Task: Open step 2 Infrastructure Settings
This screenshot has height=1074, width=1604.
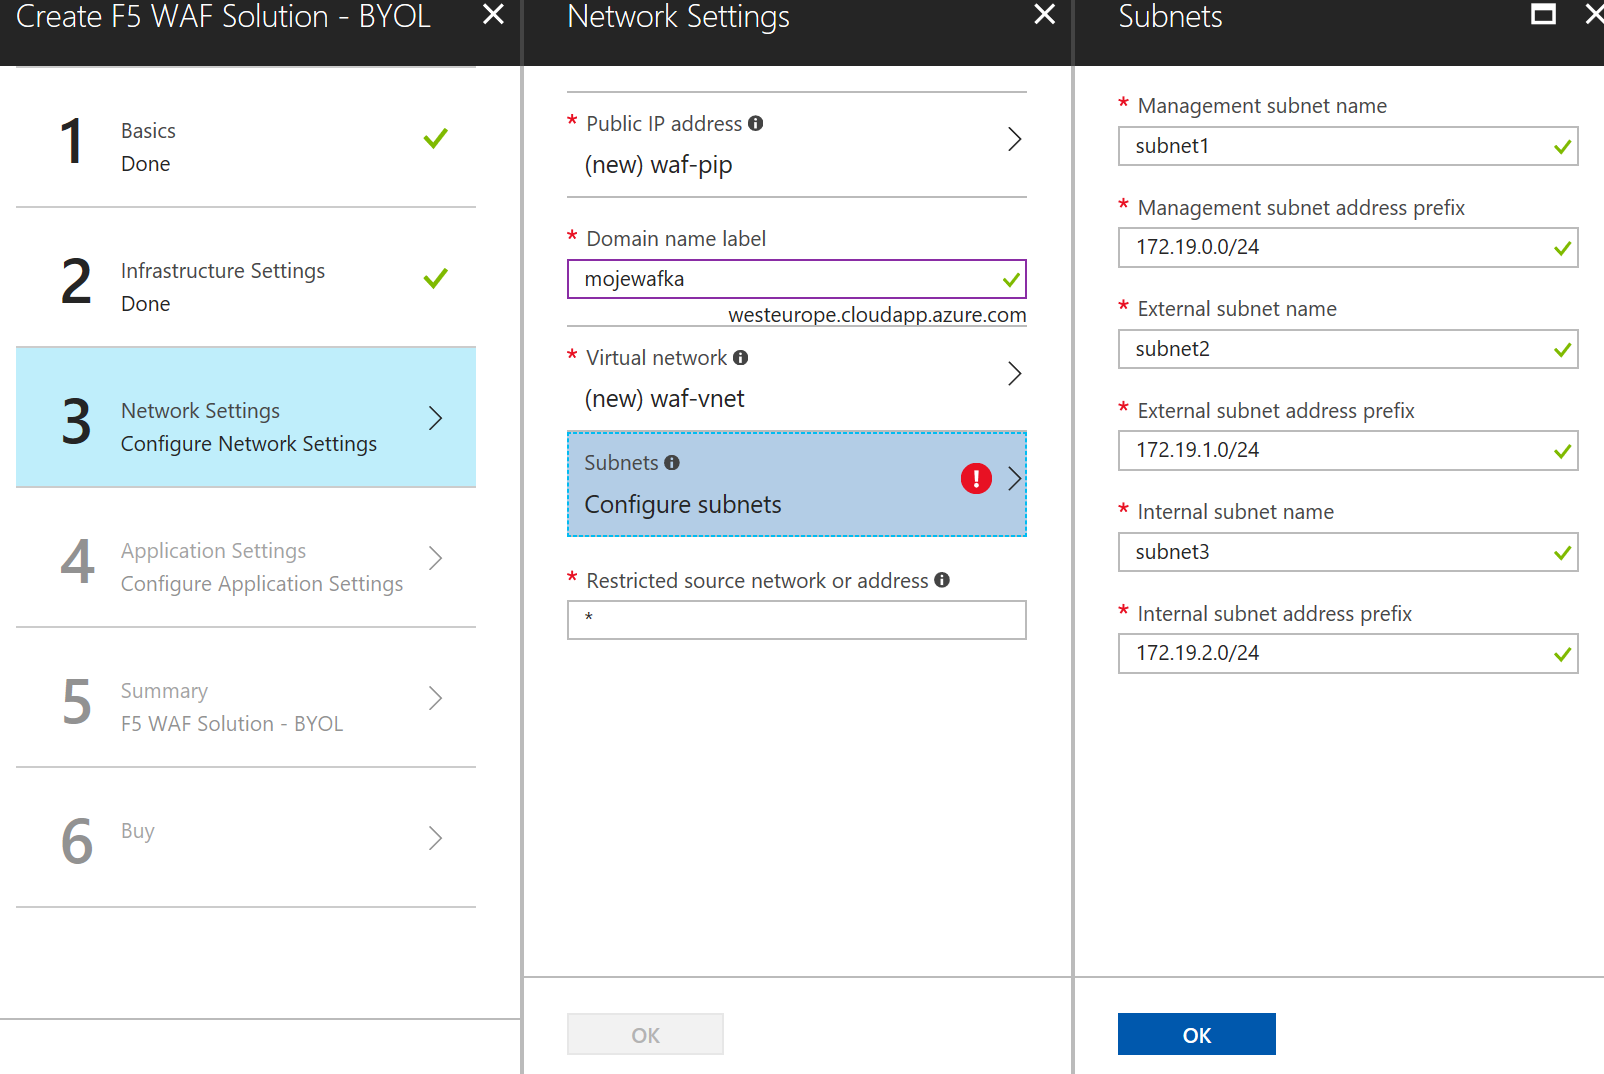Action: coord(246,278)
